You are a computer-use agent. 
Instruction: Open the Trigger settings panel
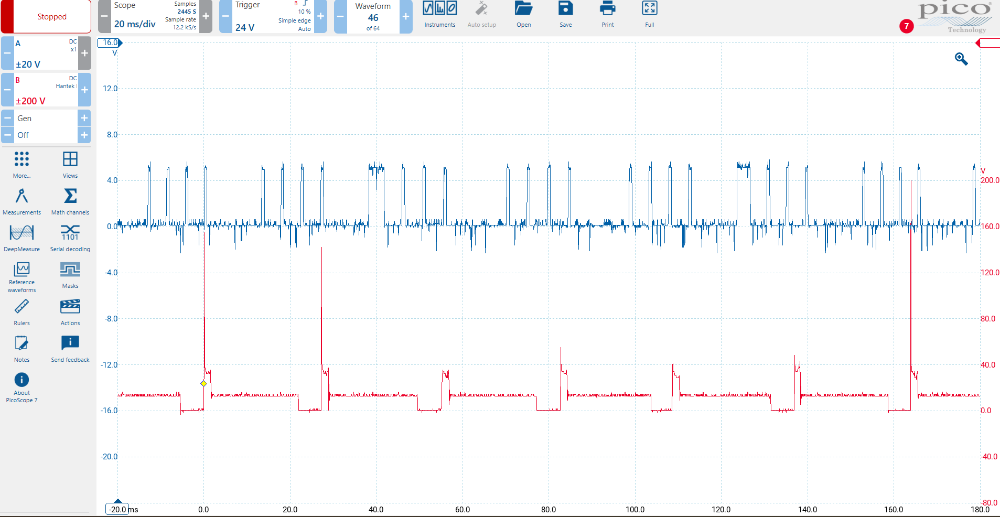pyautogui.click(x=263, y=17)
